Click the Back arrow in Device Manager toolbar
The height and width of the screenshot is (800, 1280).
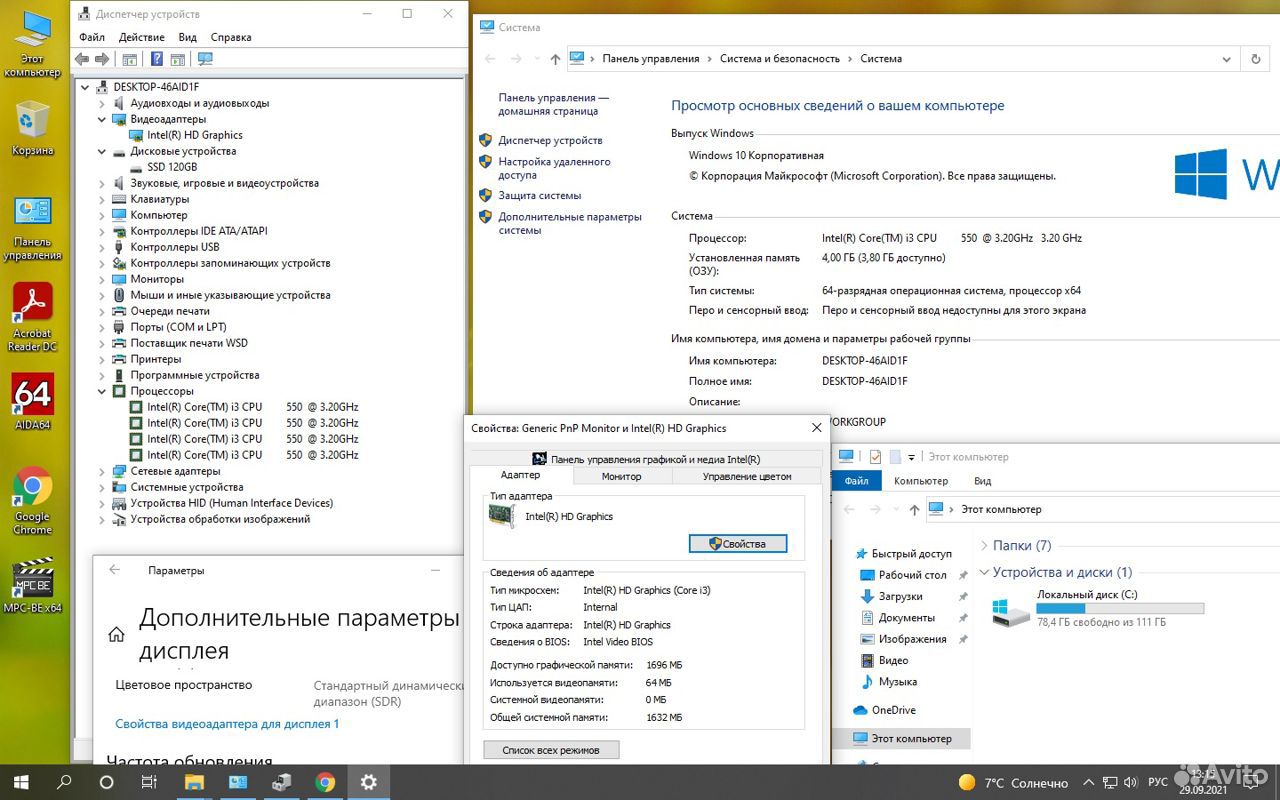82,59
